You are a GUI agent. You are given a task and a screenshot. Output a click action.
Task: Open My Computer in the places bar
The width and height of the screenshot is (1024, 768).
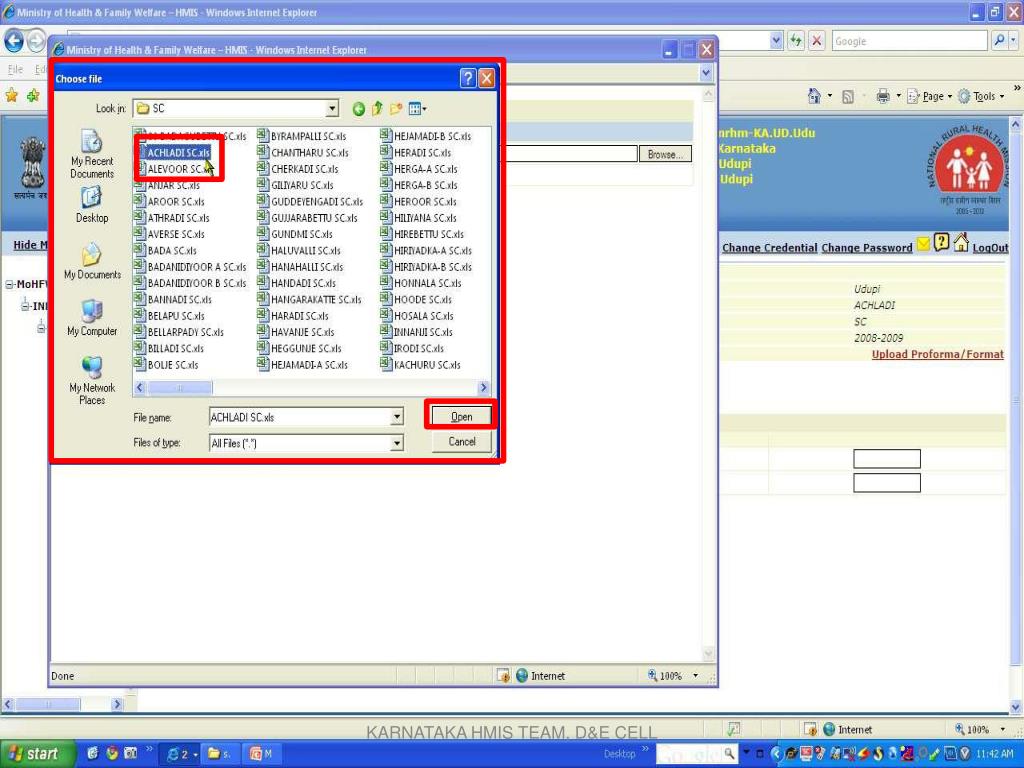(x=92, y=318)
